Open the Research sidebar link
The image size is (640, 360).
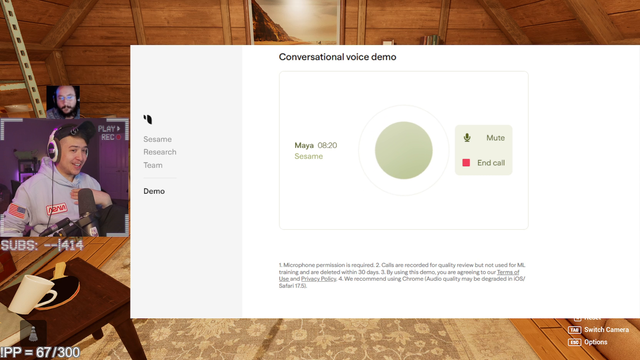click(160, 152)
